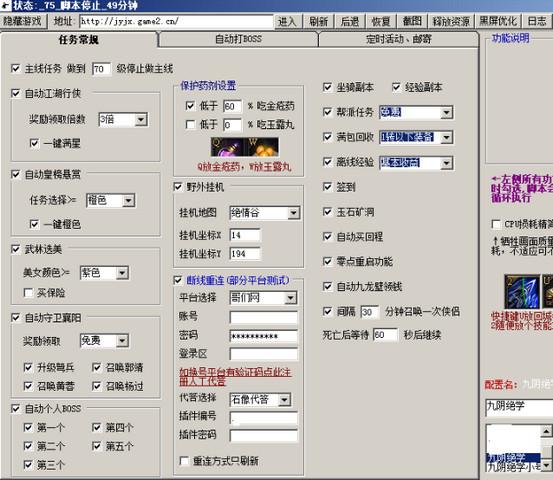This screenshot has height=480, width=553.
Task: Click the 黑屏优化 button
Action: click(498, 21)
